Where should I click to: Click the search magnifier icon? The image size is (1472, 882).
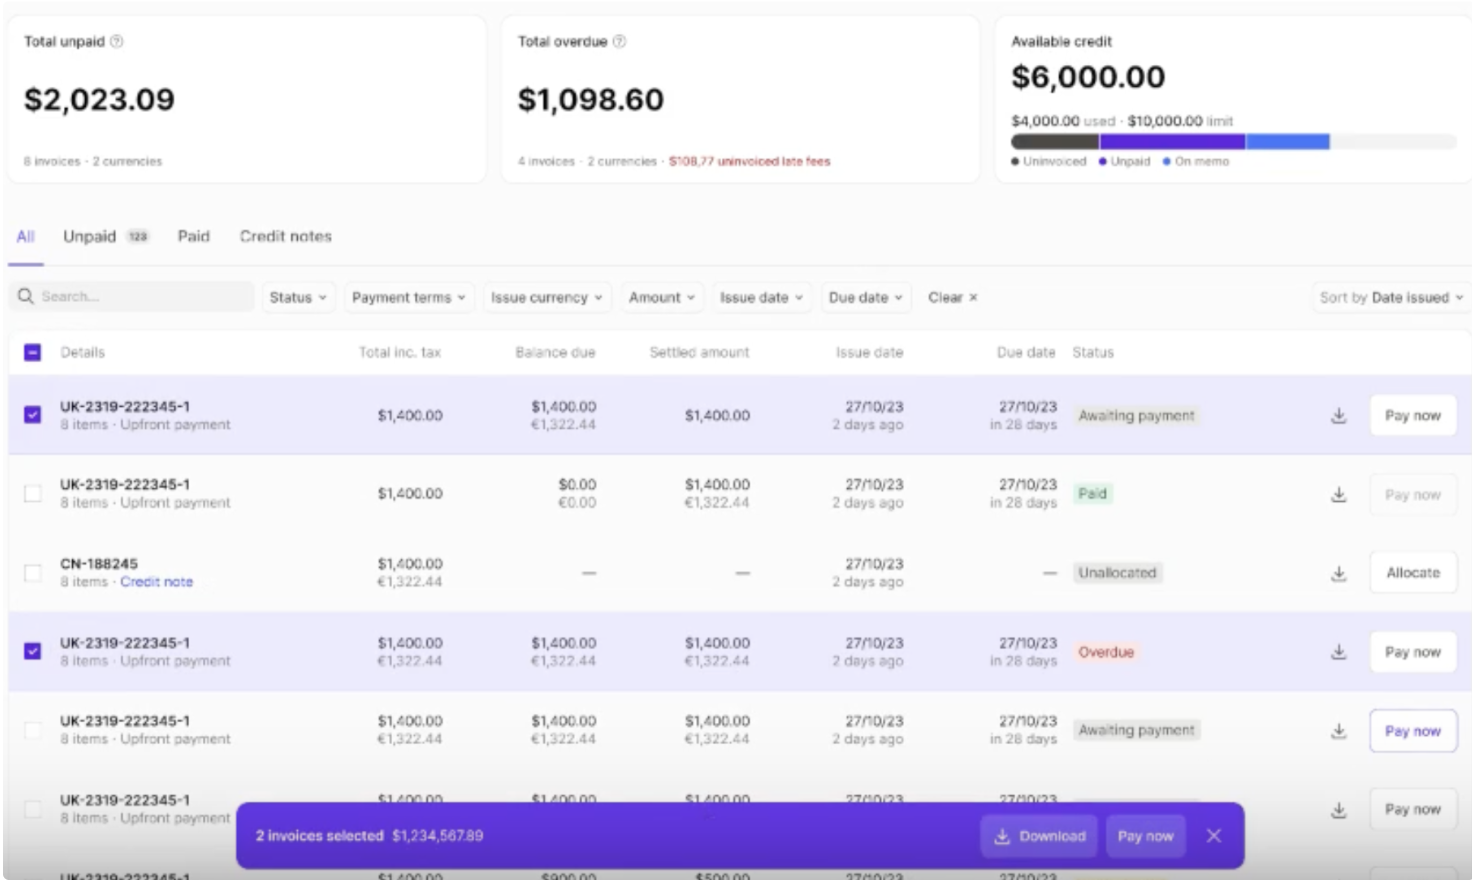26,296
